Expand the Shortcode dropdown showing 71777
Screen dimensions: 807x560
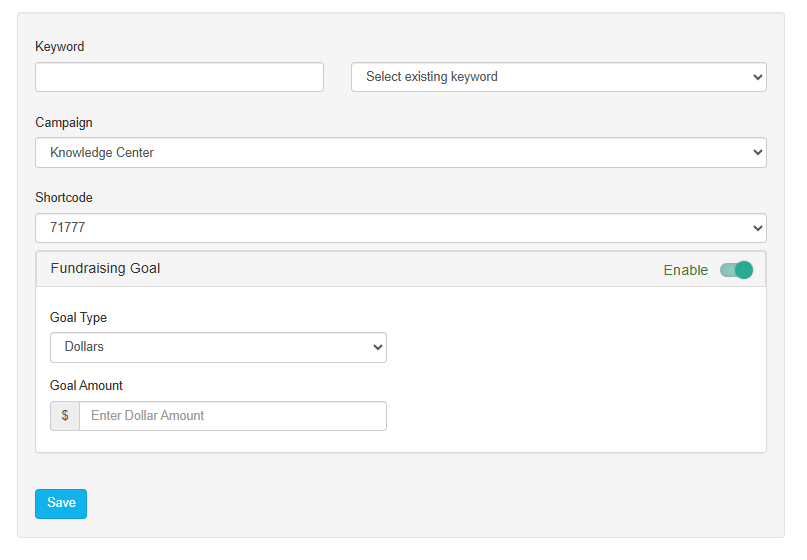(400, 228)
